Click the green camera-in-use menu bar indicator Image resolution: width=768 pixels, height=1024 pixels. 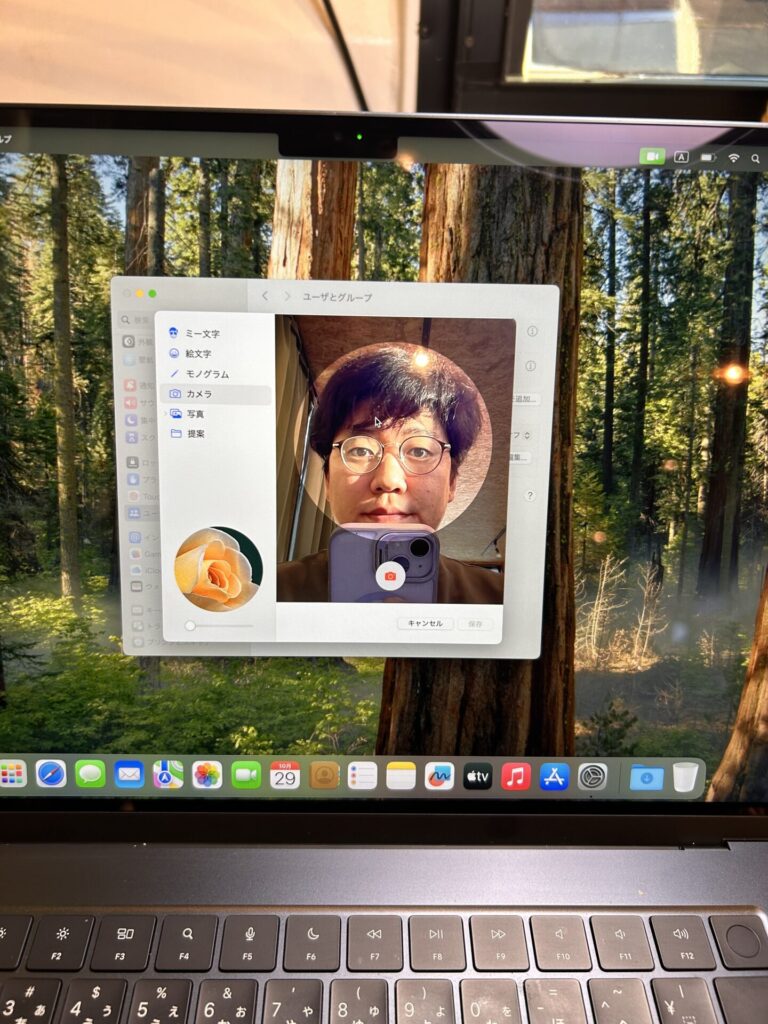(x=652, y=157)
